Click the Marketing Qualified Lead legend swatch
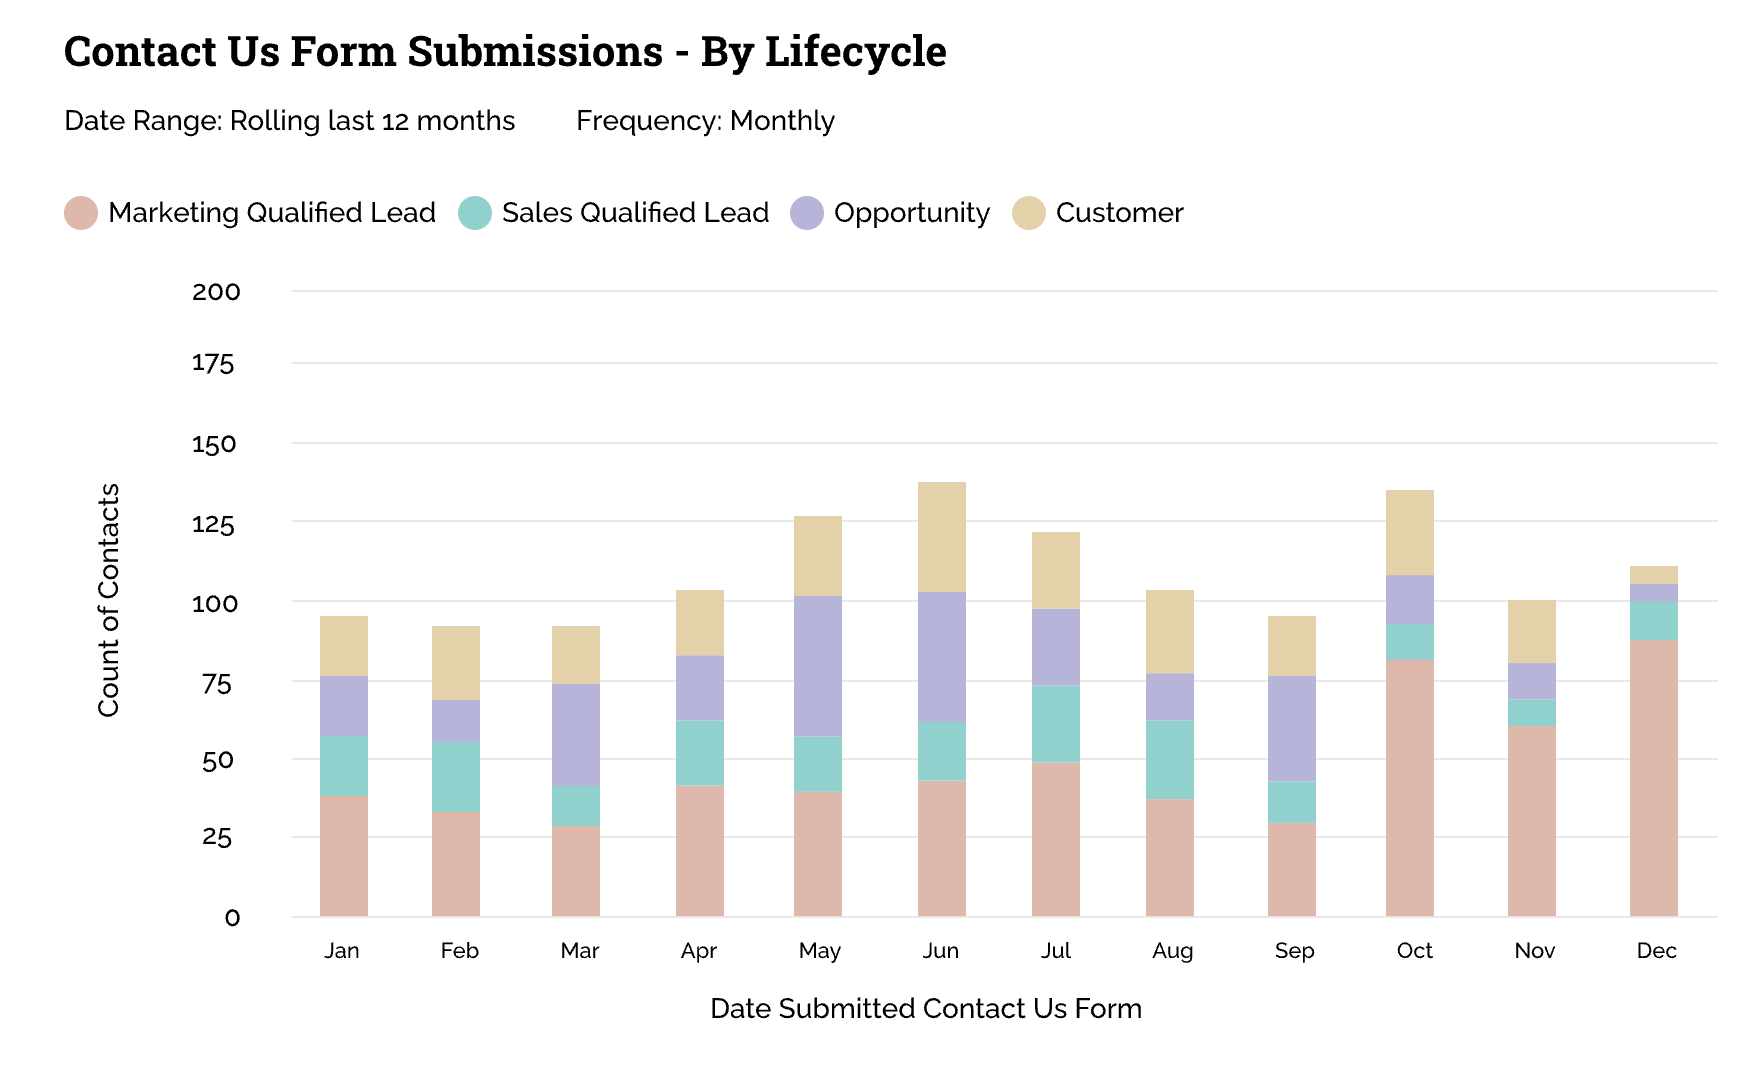 (x=81, y=213)
